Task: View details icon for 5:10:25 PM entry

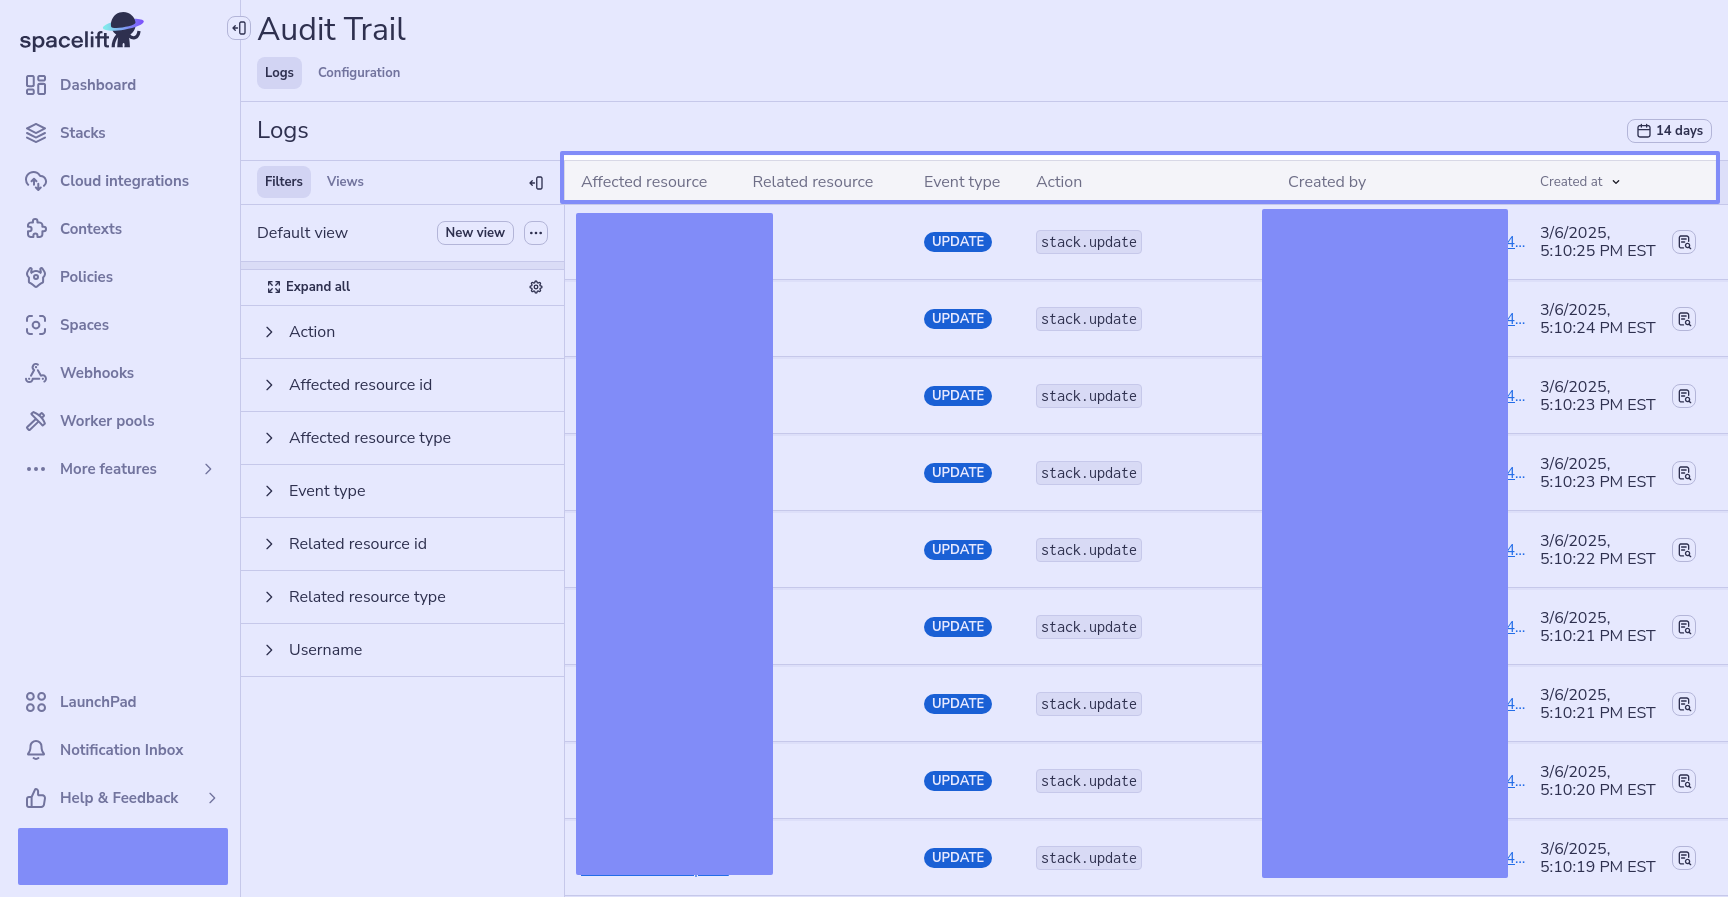Action: (x=1684, y=242)
